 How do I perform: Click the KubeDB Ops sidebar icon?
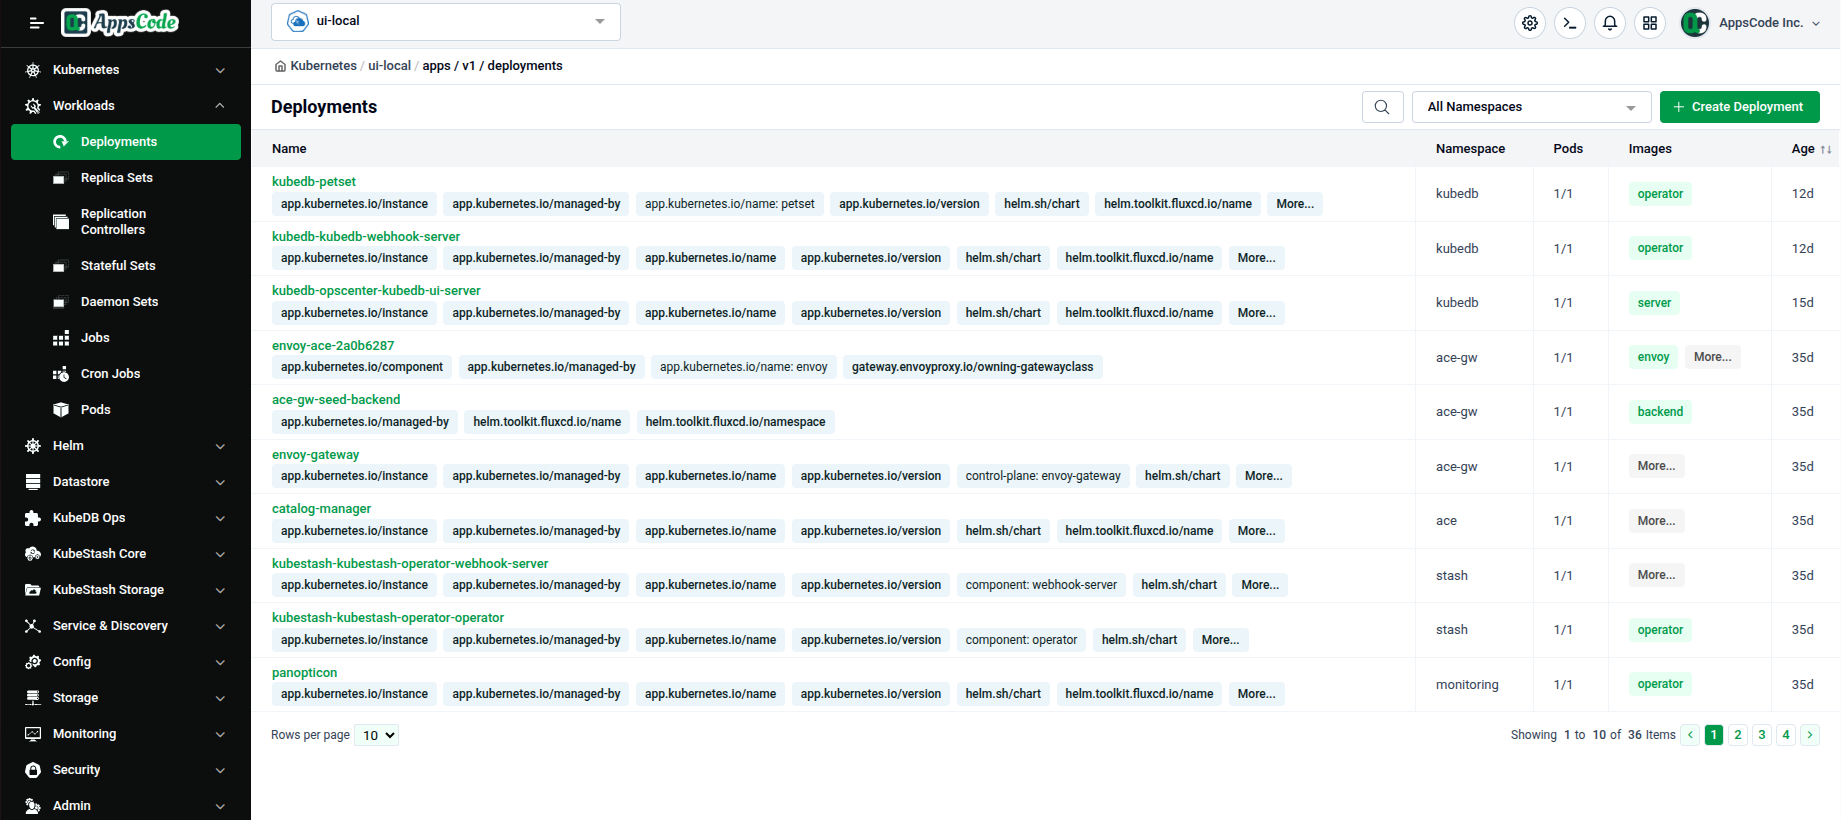point(33,518)
